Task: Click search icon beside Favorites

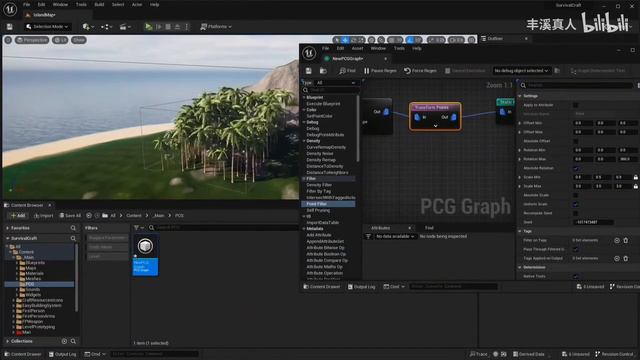Action: click(73, 228)
